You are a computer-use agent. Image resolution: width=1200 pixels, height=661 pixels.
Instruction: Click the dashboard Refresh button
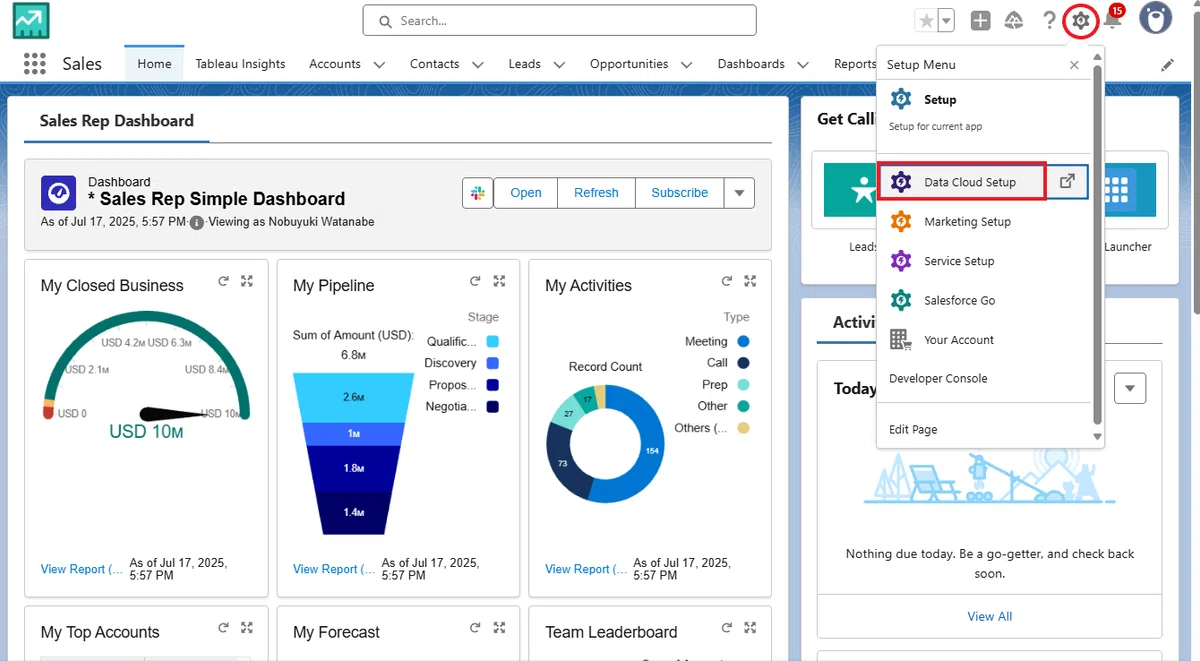[x=596, y=193]
